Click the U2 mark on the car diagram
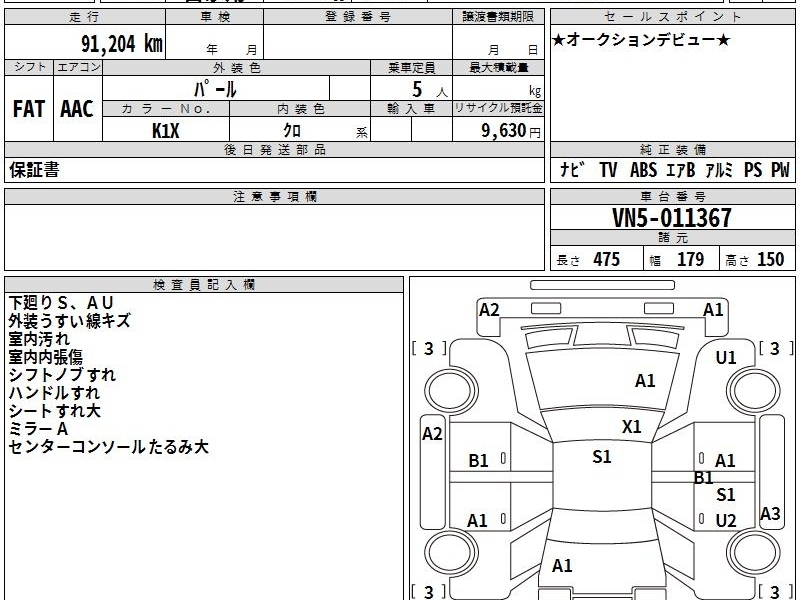The image size is (800, 600). coord(726,520)
